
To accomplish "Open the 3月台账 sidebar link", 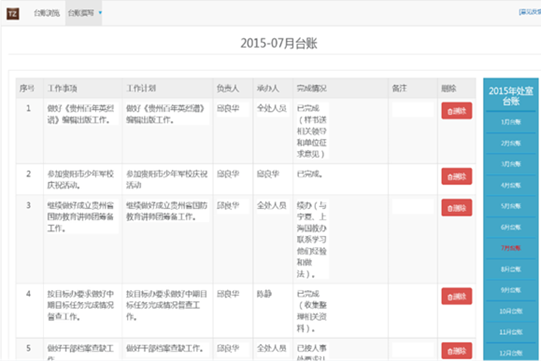I will point(511,164).
